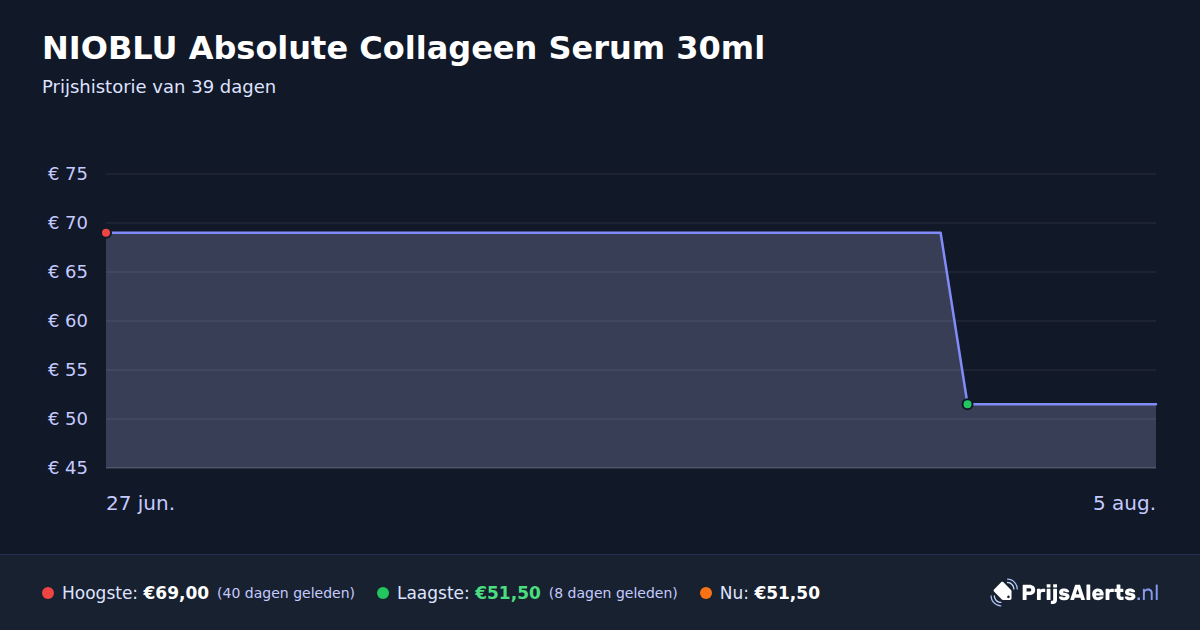Click the red Hoogste legend dot
Image resolution: width=1200 pixels, height=630 pixels.
click(x=48, y=593)
